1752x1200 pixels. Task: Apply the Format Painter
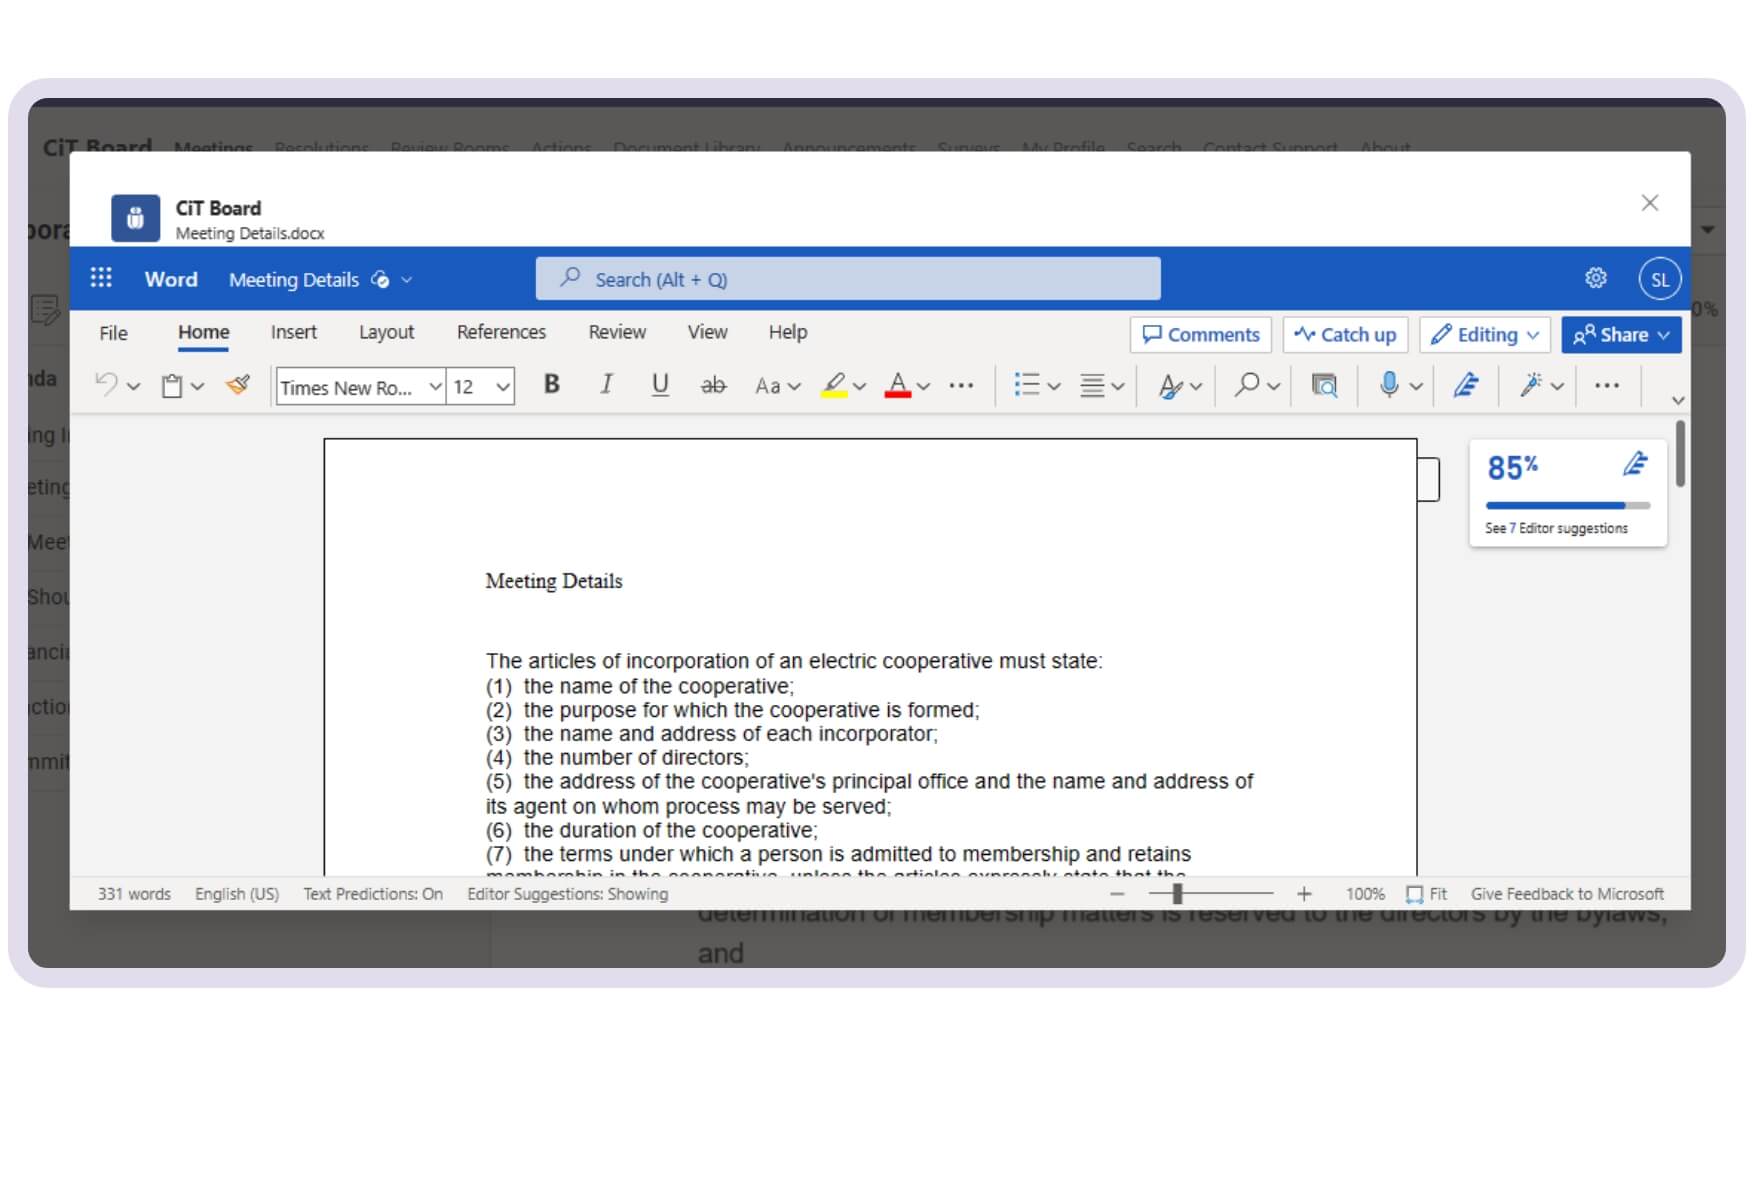click(x=238, y=385)
